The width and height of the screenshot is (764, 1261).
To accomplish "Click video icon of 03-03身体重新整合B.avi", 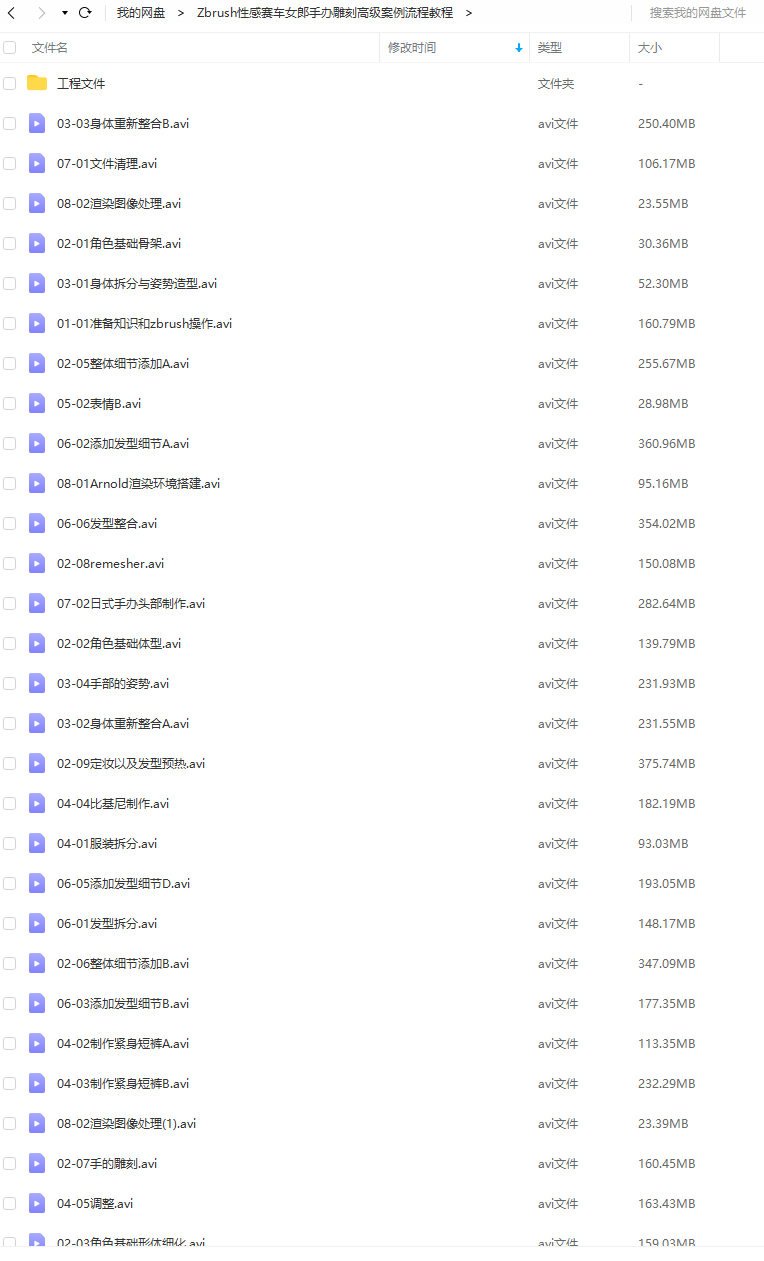I will click(37, 123).
